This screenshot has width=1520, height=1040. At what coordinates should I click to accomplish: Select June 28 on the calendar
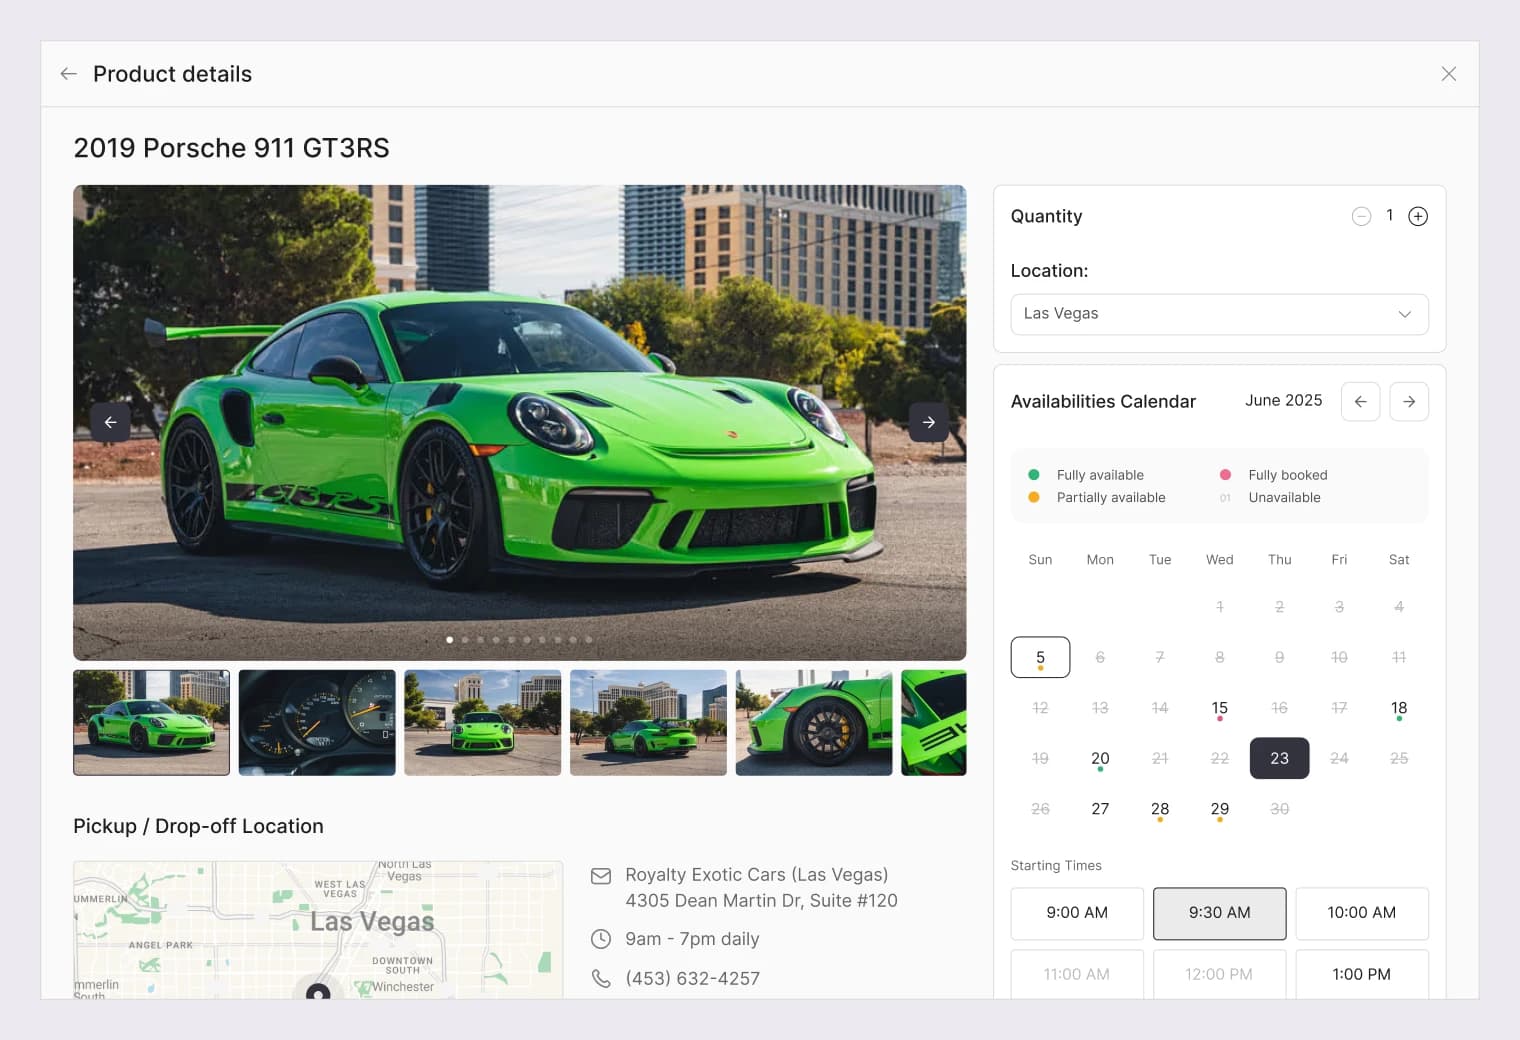click(1160, 809)
